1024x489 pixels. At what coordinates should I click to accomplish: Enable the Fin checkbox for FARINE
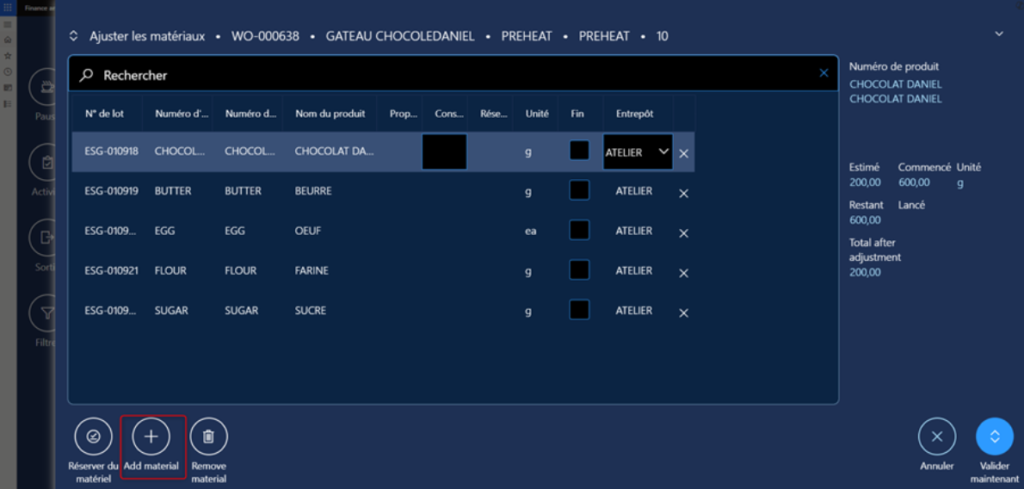click(x=579, y=270)
